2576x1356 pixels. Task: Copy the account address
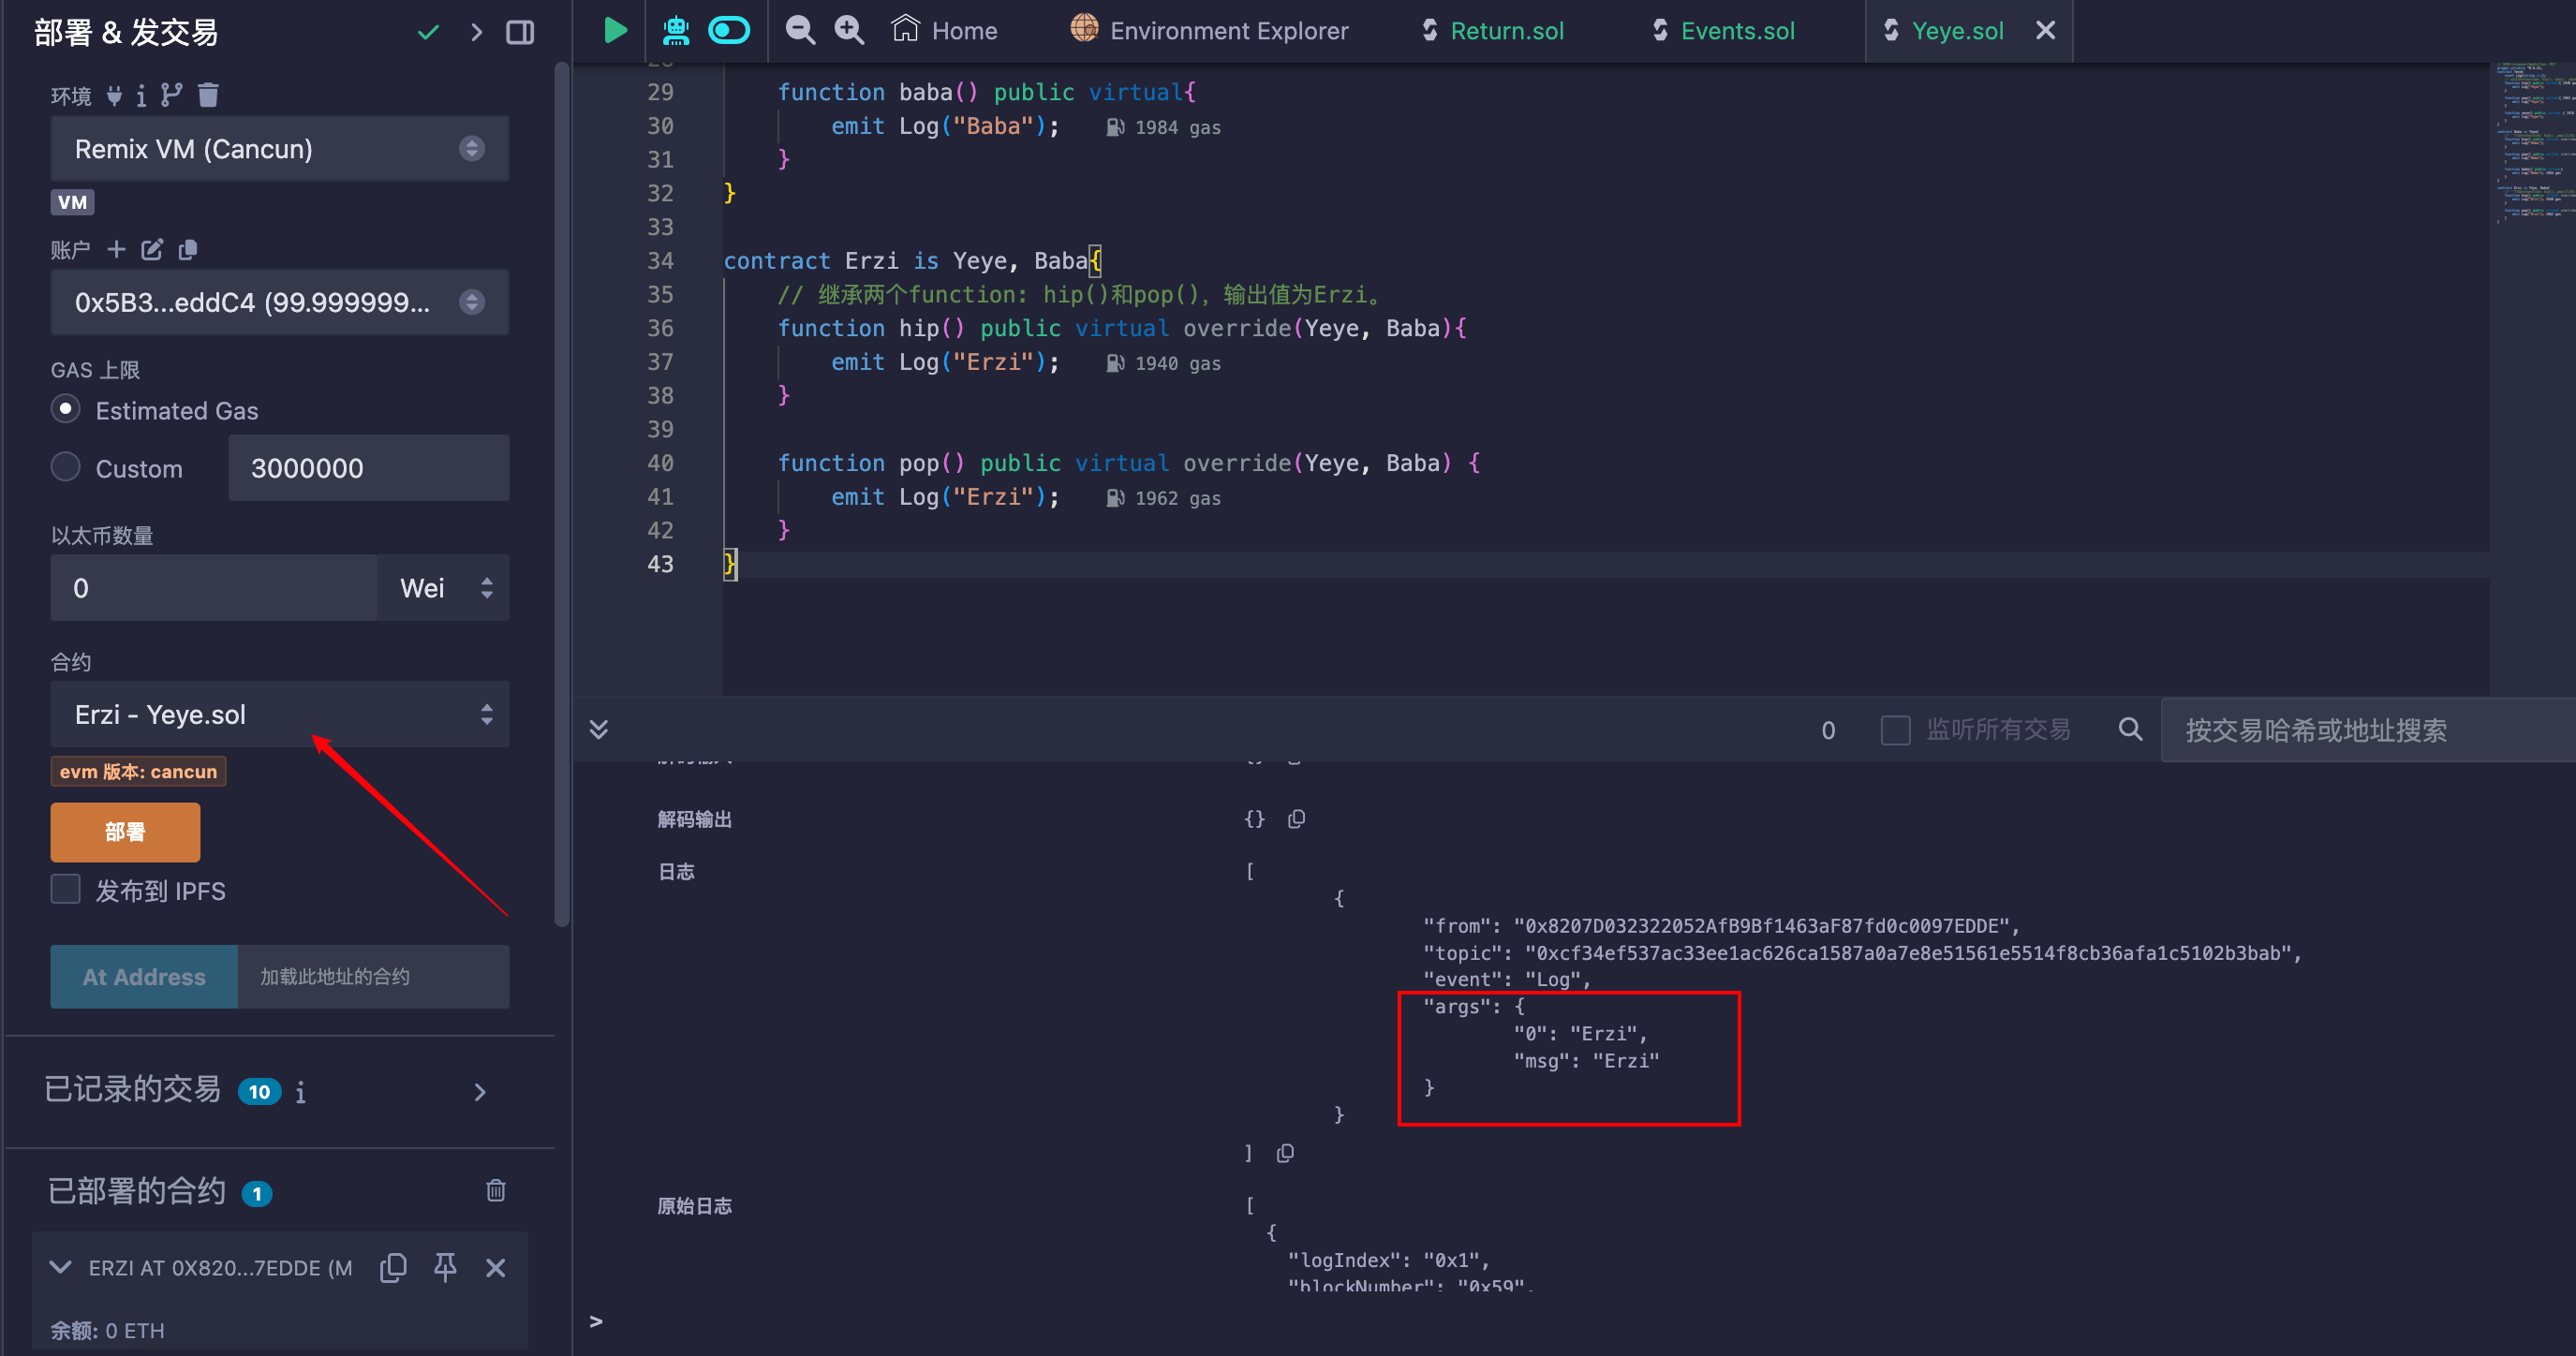click(x=188, y=249)
